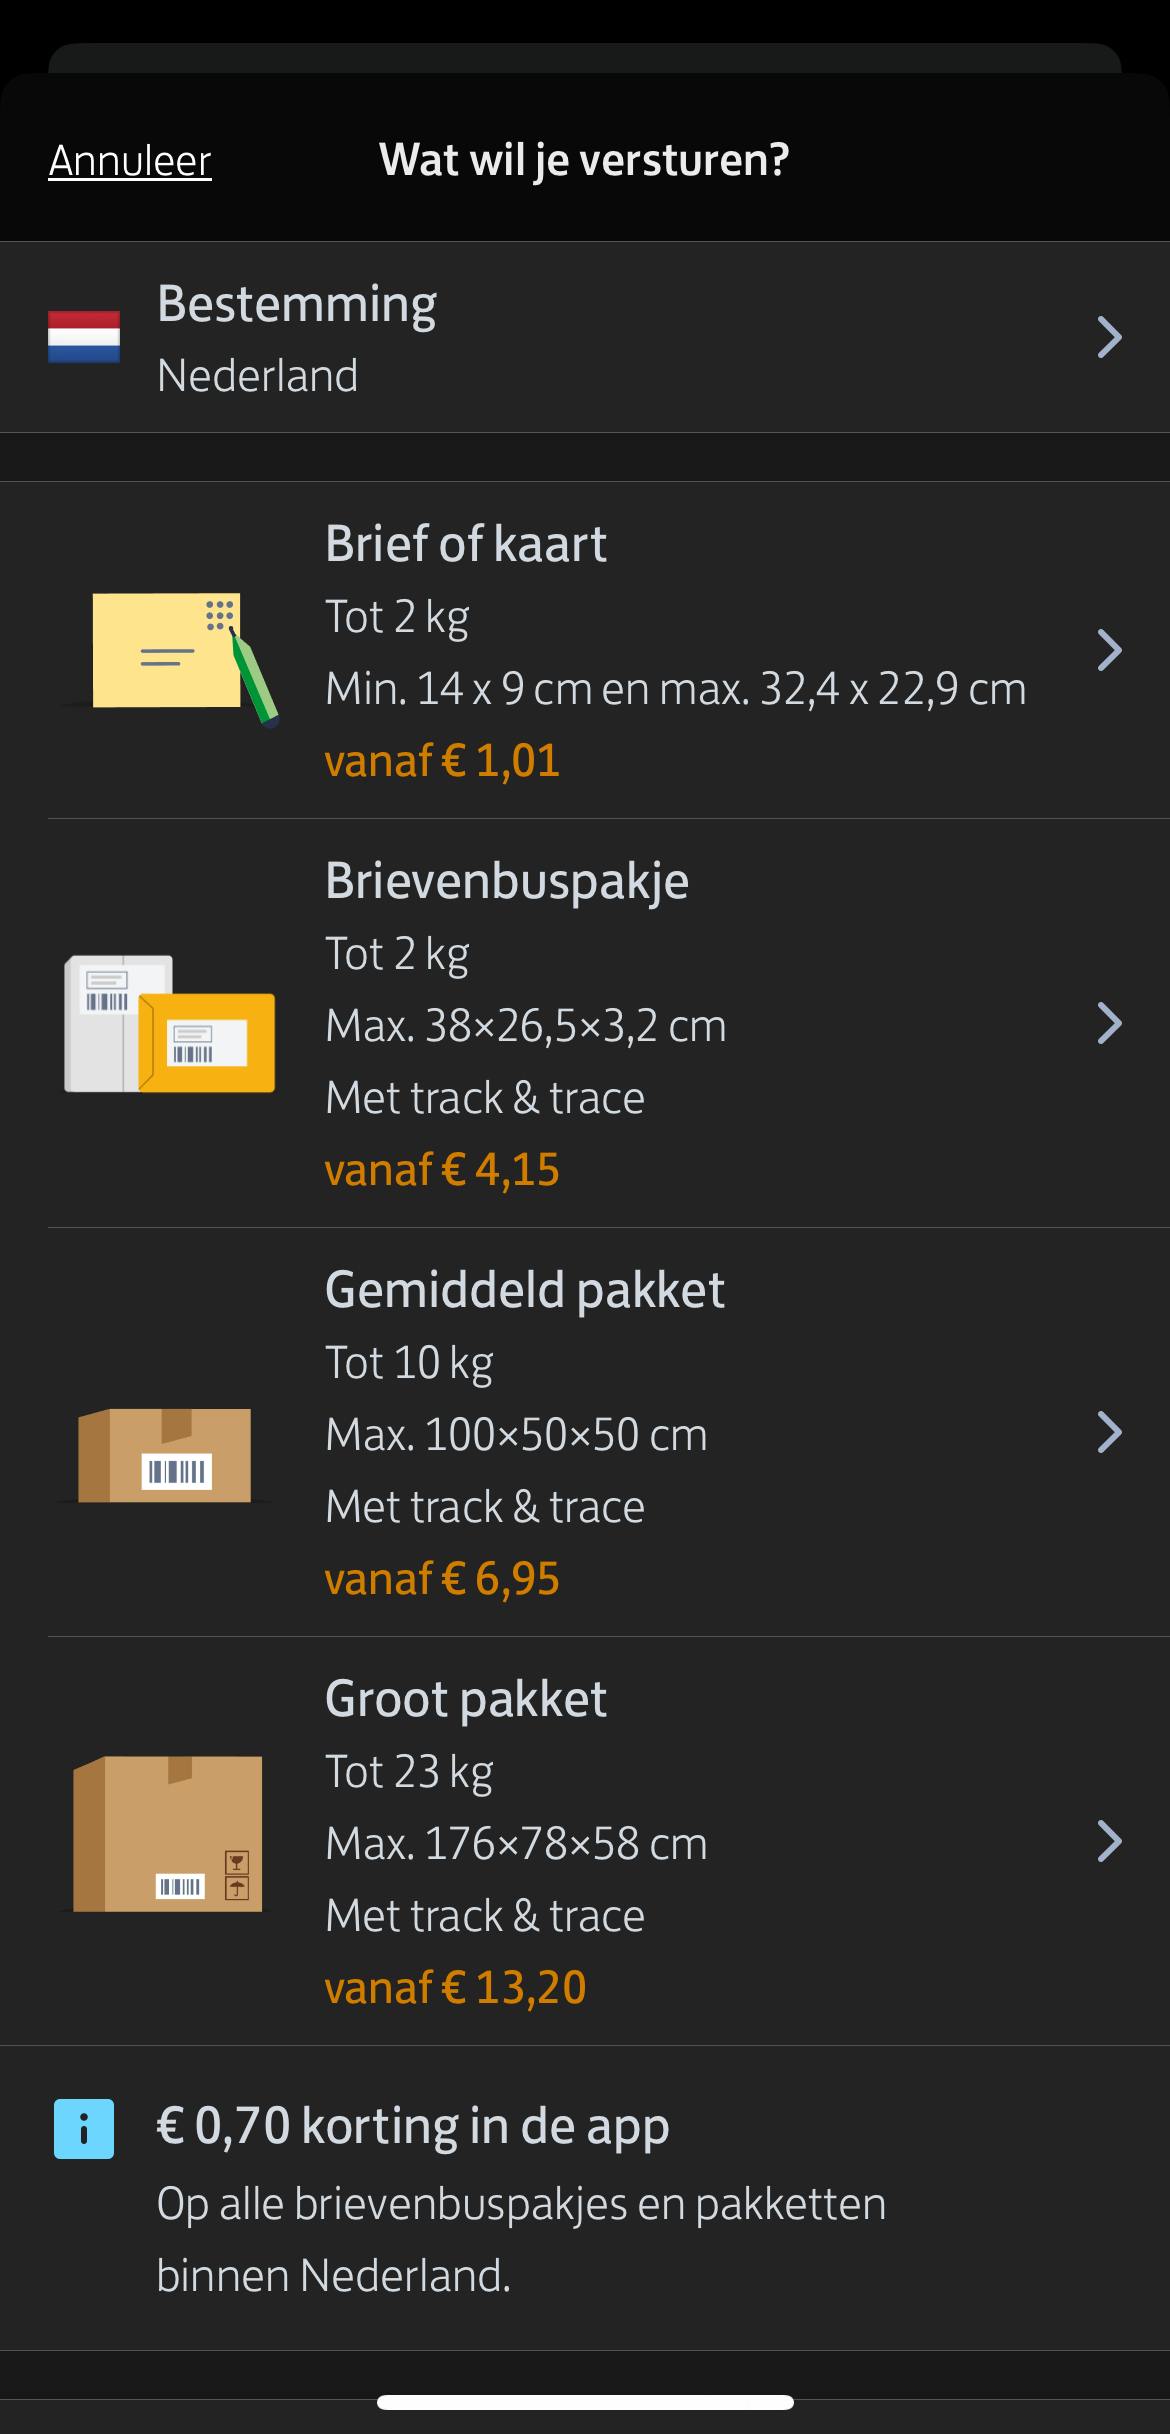Expand Brievenbuspakje option chevron
1170x2434 pixels.
(1109, 1023)
